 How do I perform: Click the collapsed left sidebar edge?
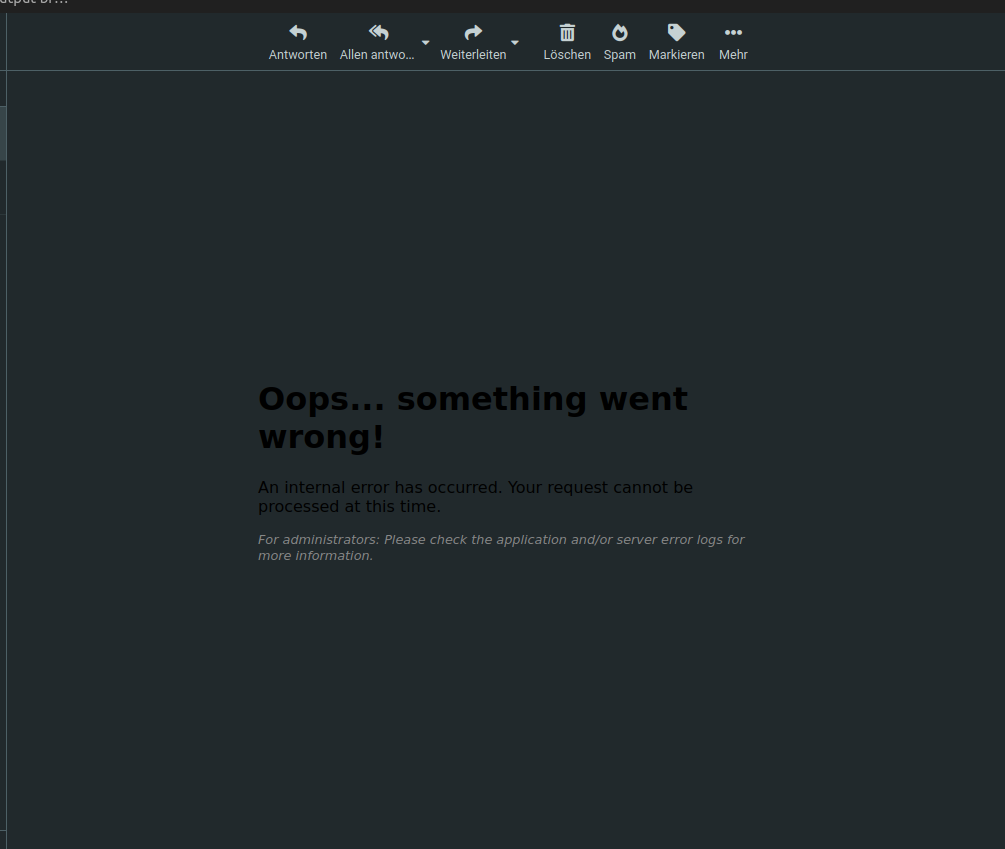pyautogui.click(x=3, y=130)
